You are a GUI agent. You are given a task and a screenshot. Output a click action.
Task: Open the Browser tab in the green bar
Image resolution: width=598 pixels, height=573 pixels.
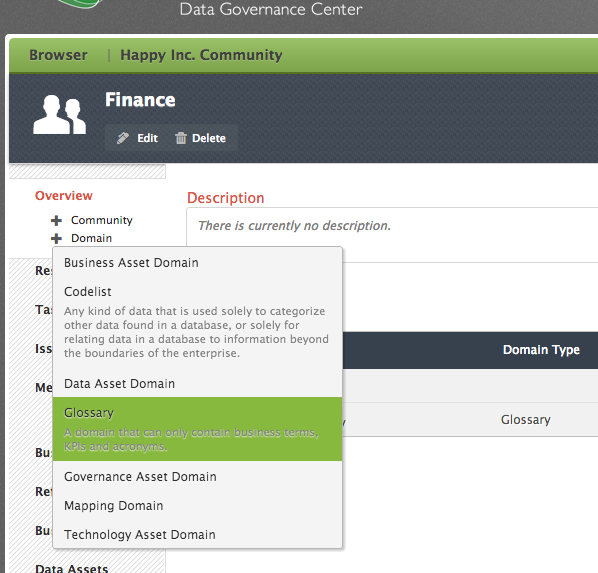pos(58,55)
